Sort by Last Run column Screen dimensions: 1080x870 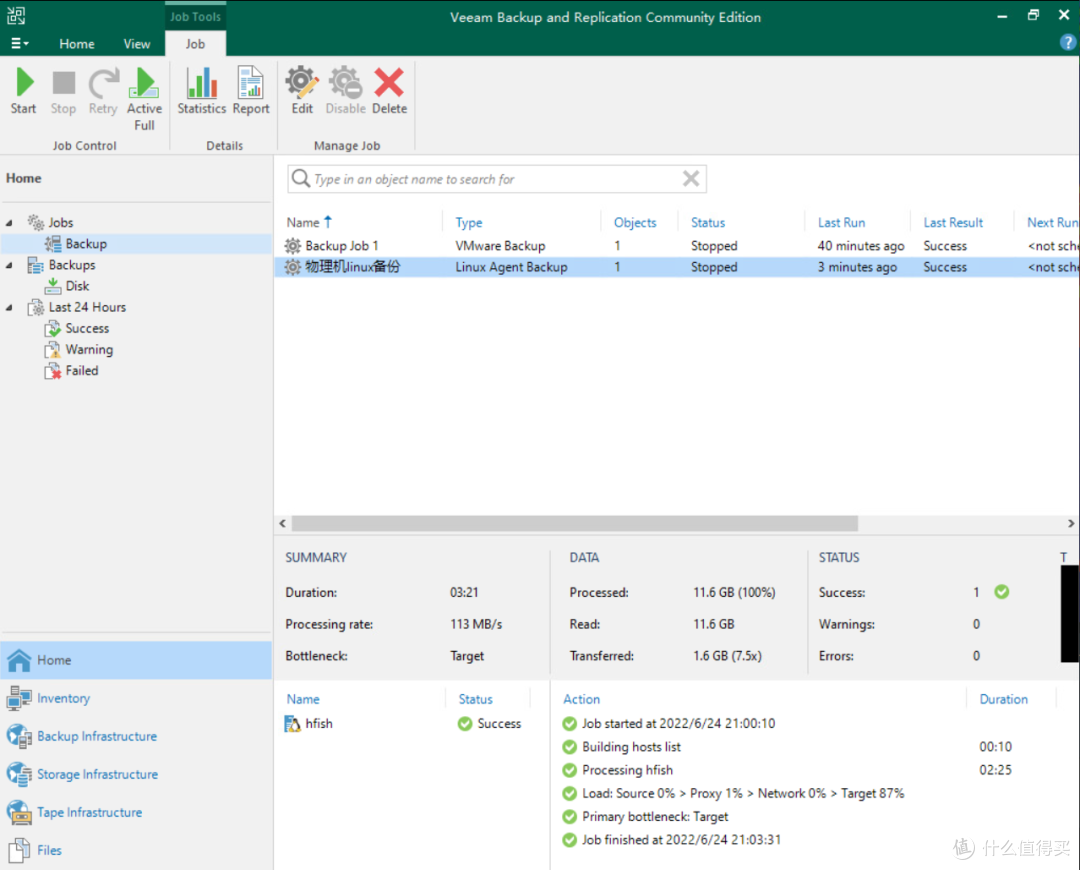[841, 222]
